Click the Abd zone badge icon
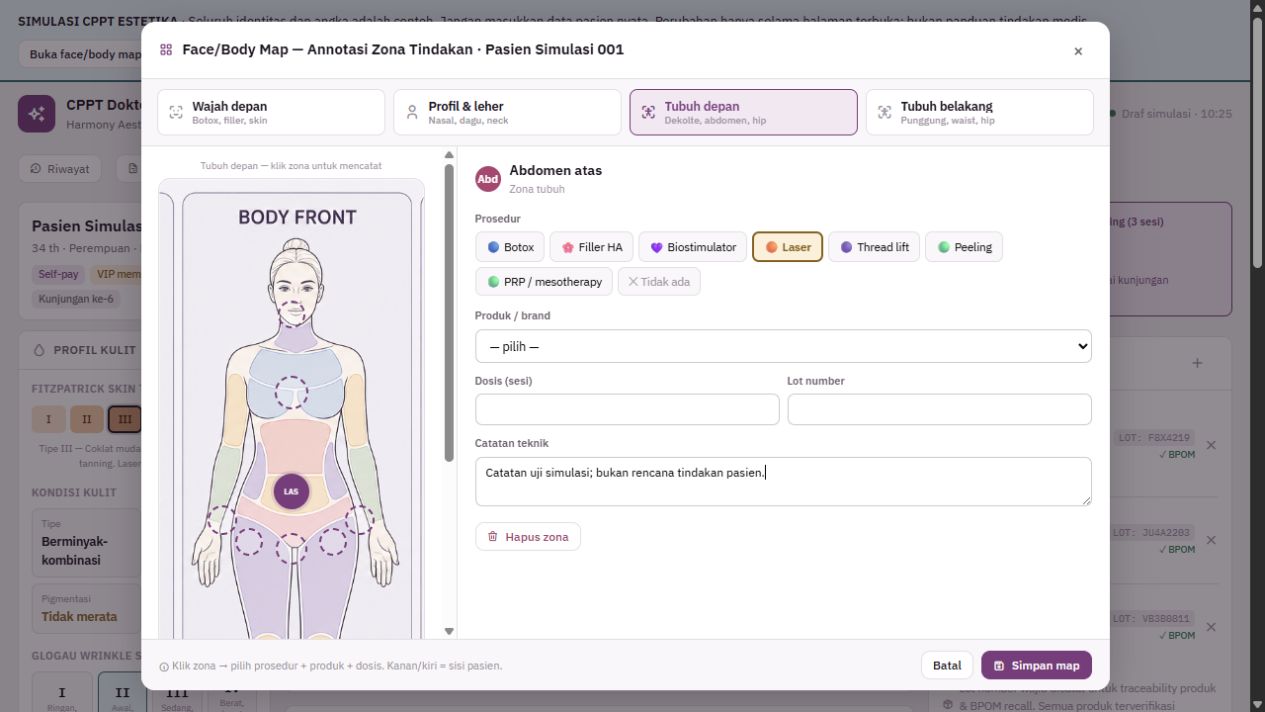The image size is (1265, 712). point(488,179)
